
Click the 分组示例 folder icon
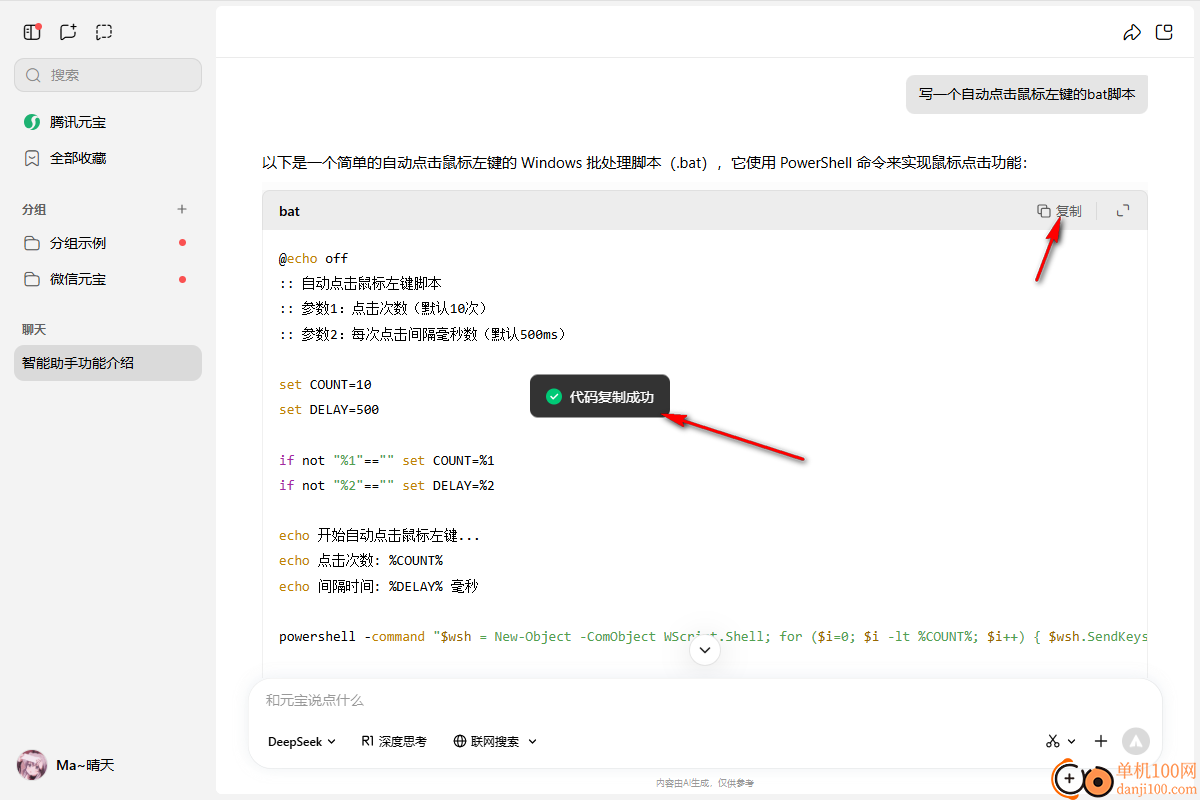(x=32, y=243)
